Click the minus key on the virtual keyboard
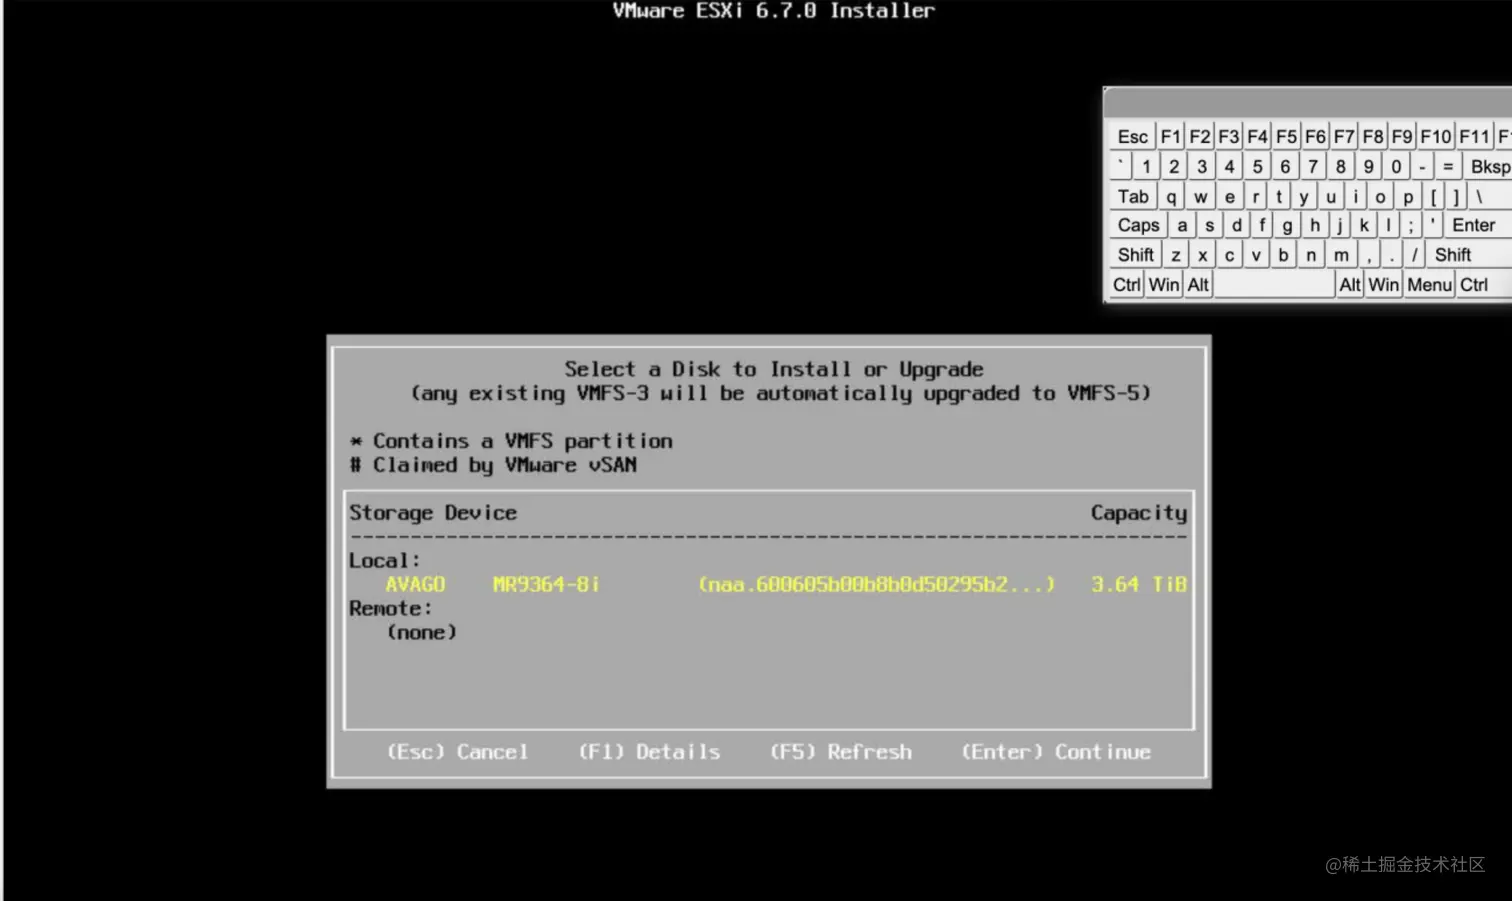Screen dimensions: 1512x901 point(1422,166)
